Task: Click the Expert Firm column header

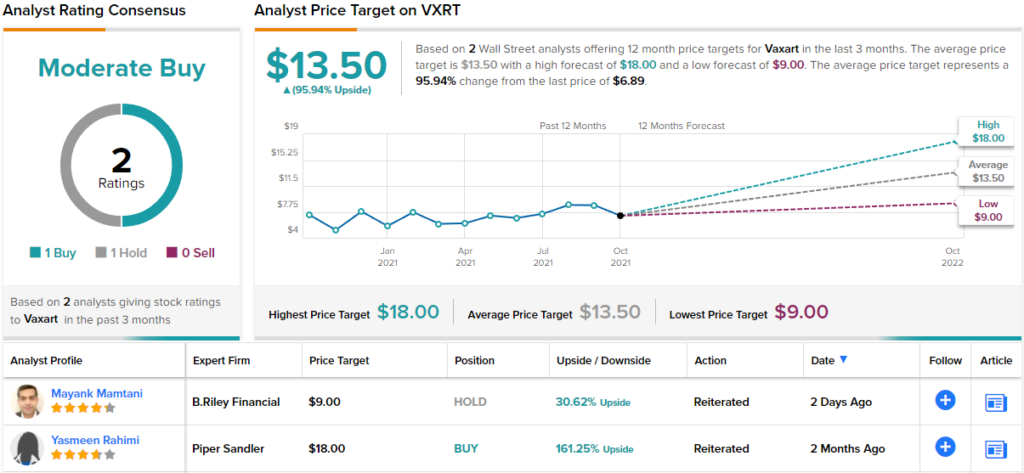Action: coord(221,360)
